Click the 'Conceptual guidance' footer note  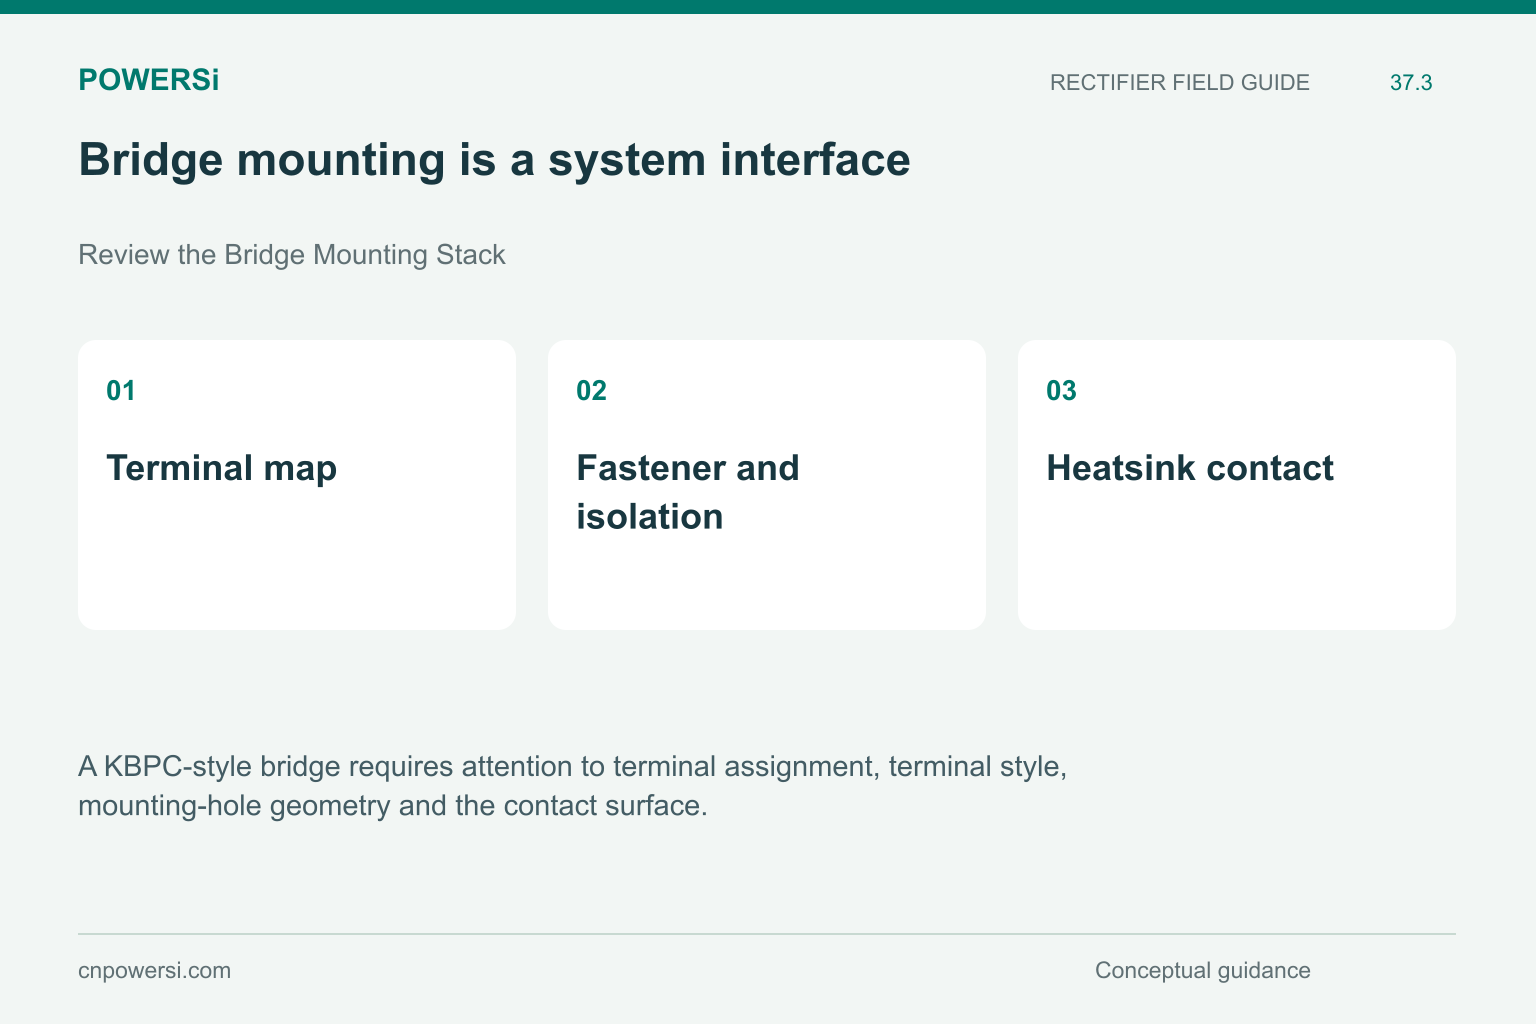point(1202,971)
